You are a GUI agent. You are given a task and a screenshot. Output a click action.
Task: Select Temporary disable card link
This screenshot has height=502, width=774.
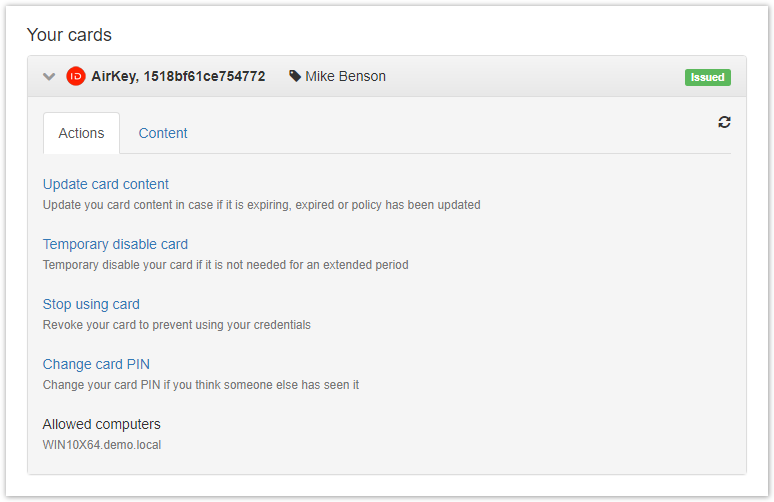click(x=115, y=244)
